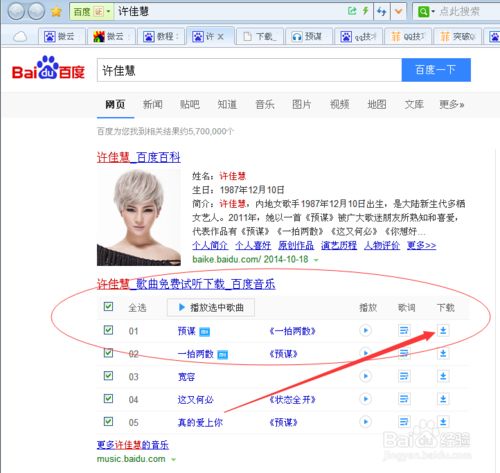Open the 更多>> link in Baike result
This screenshot has width=500, height=473.
[421, 246]
